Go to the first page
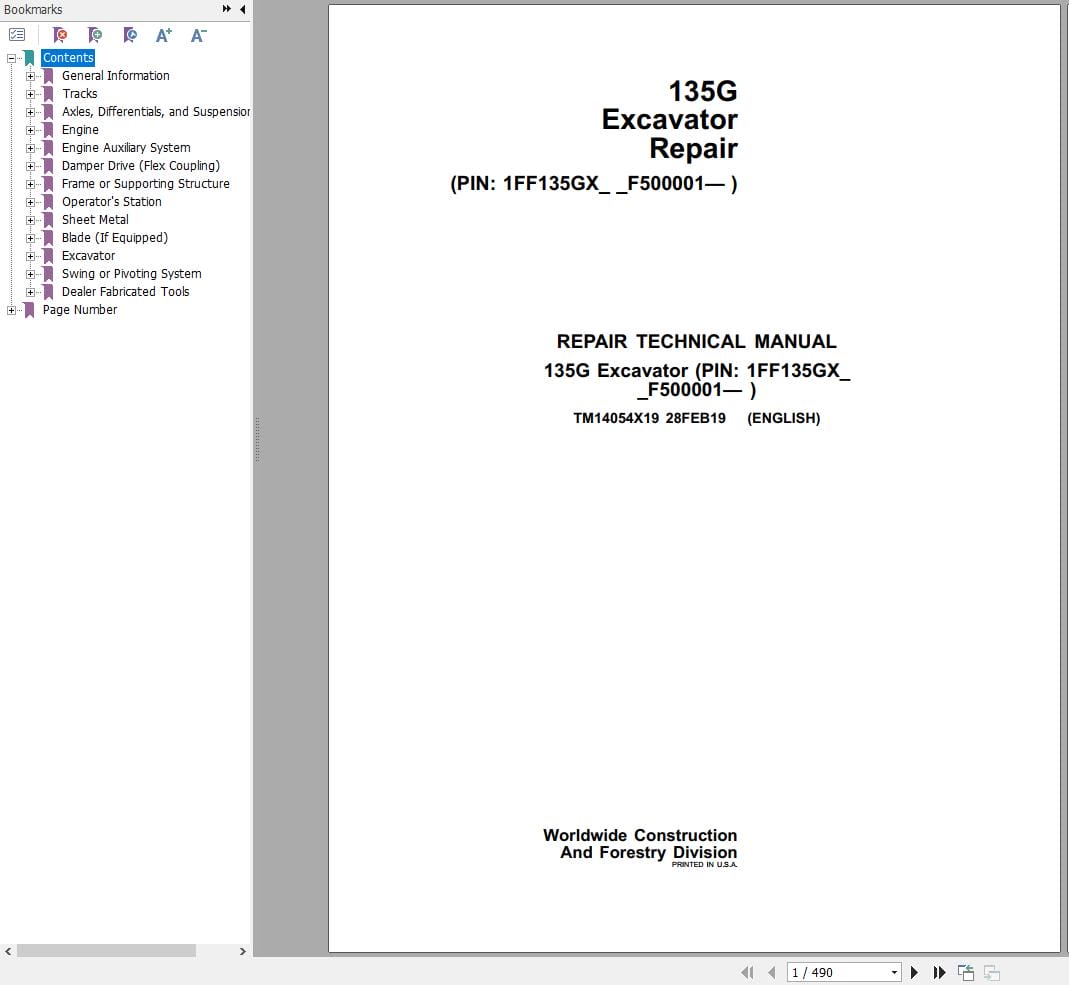1069x985 pixels. tap(747, 973)
